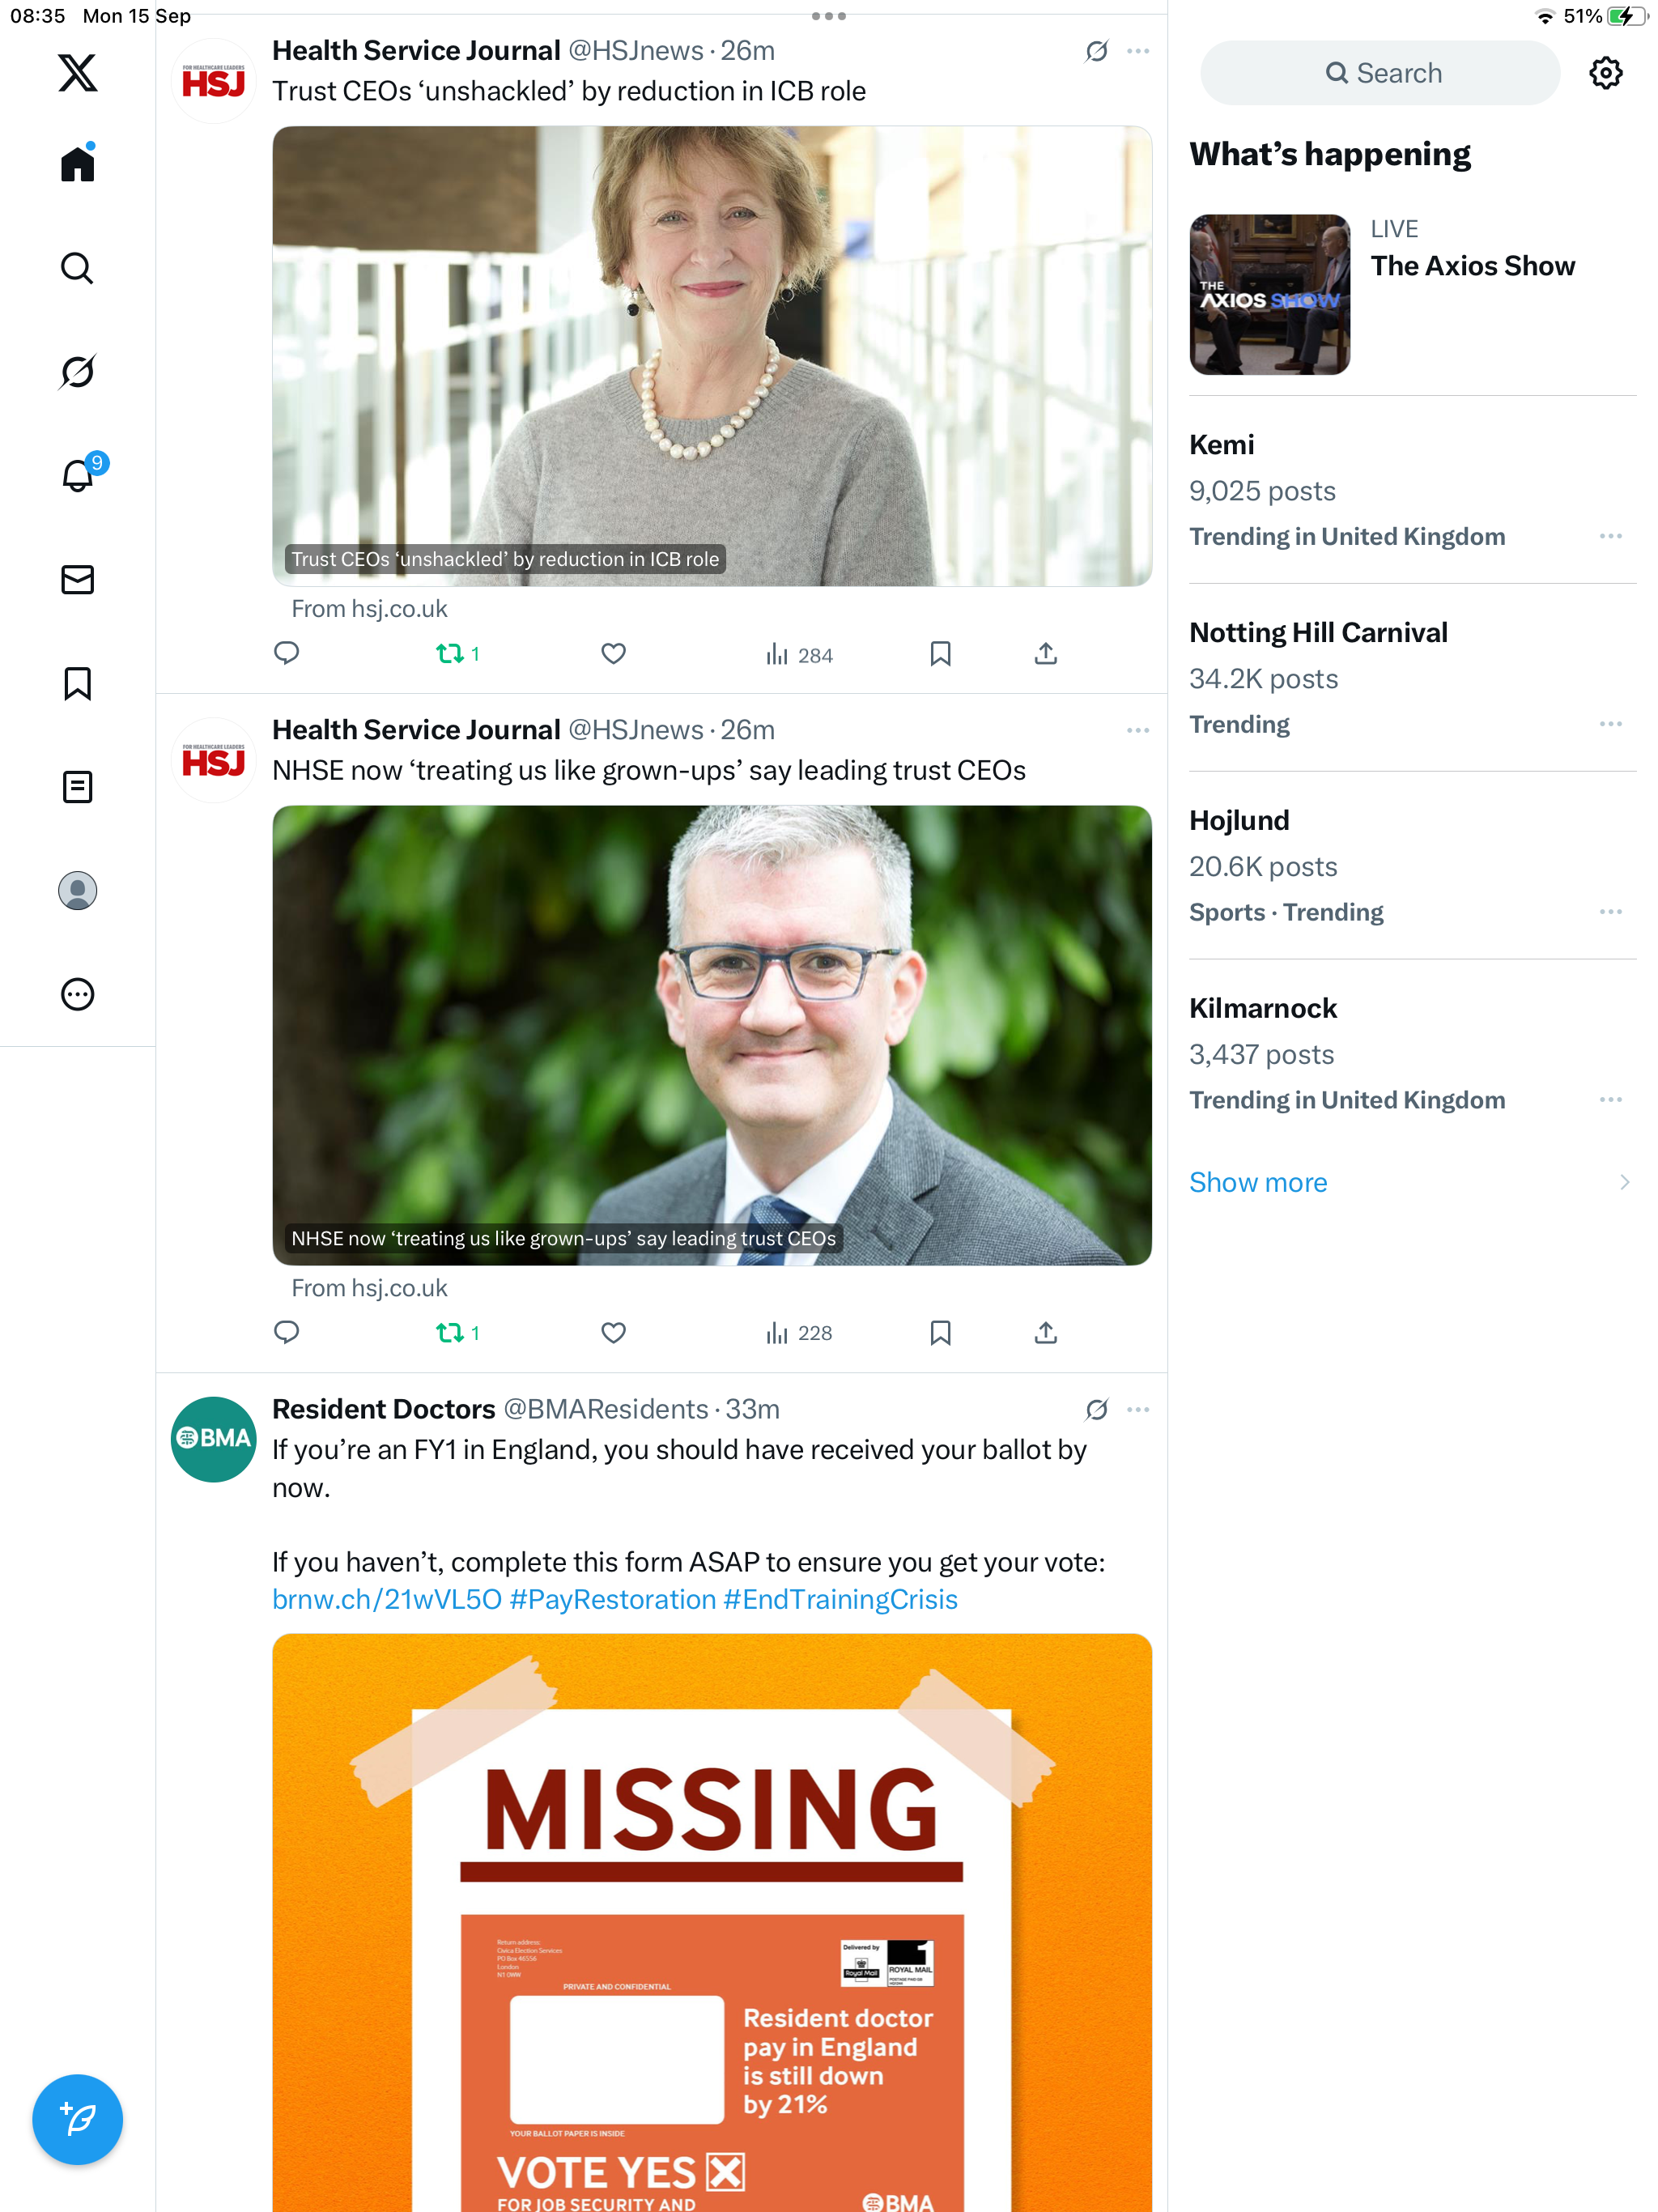Open Lists icon in sidebar
This screenshot has width=1658, height=2212.
point(77,787)
